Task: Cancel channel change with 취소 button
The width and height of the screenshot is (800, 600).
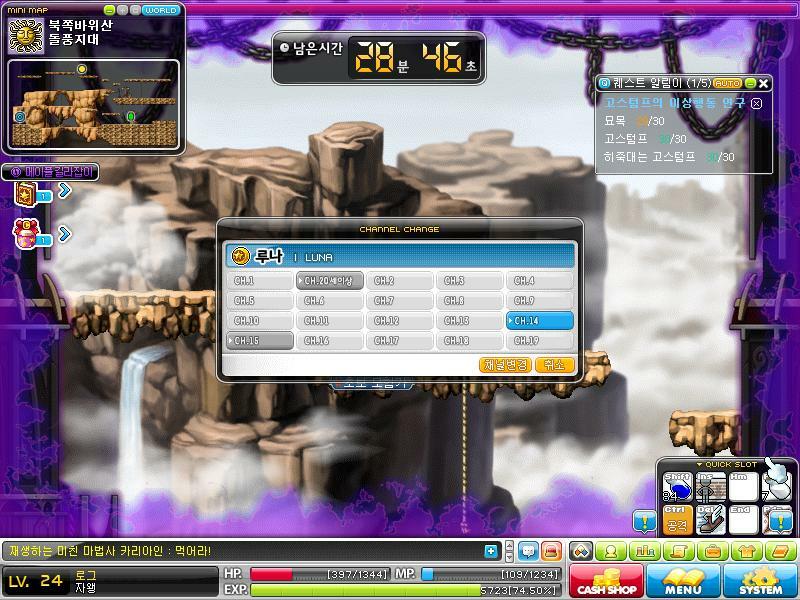Action: (555, 365)
